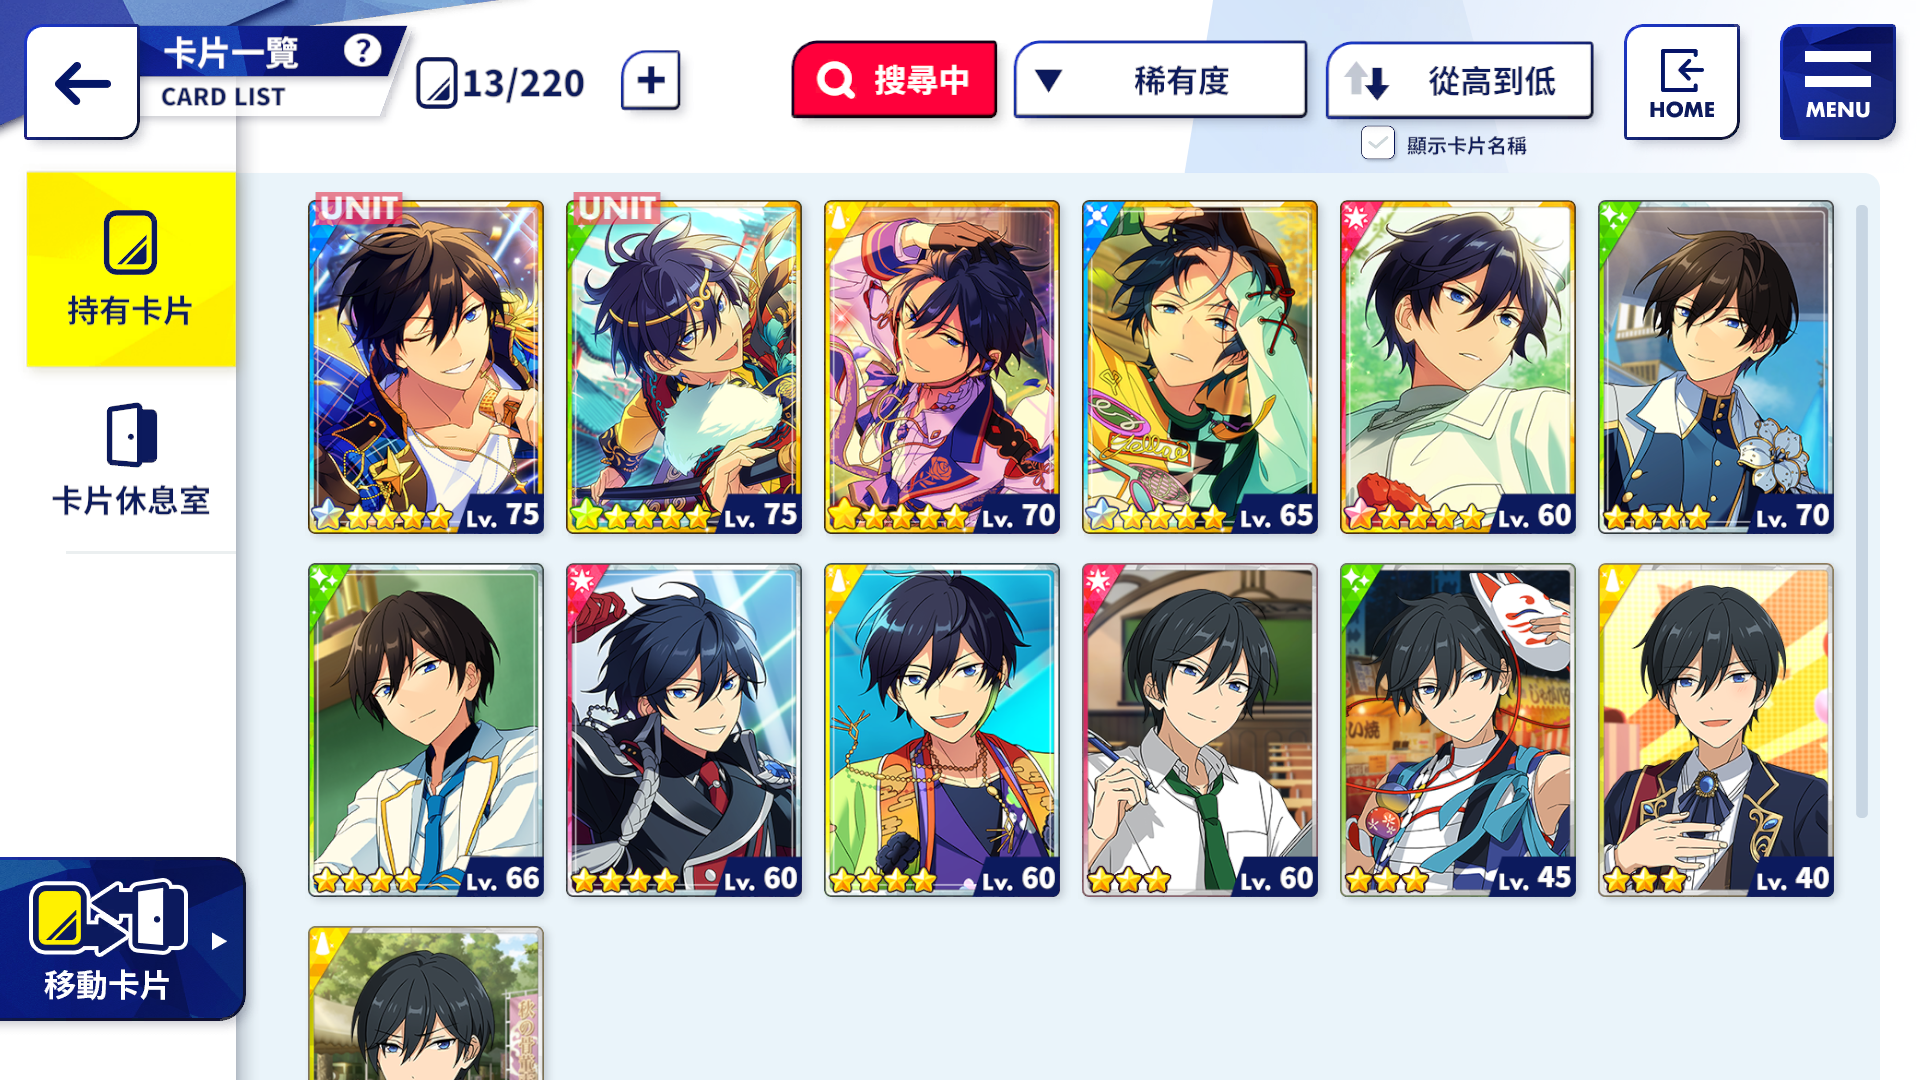Screen dimensions: 1920x1080
Task: Open the three-star card at Lv. 45
Action: (x=1458, y=730)
